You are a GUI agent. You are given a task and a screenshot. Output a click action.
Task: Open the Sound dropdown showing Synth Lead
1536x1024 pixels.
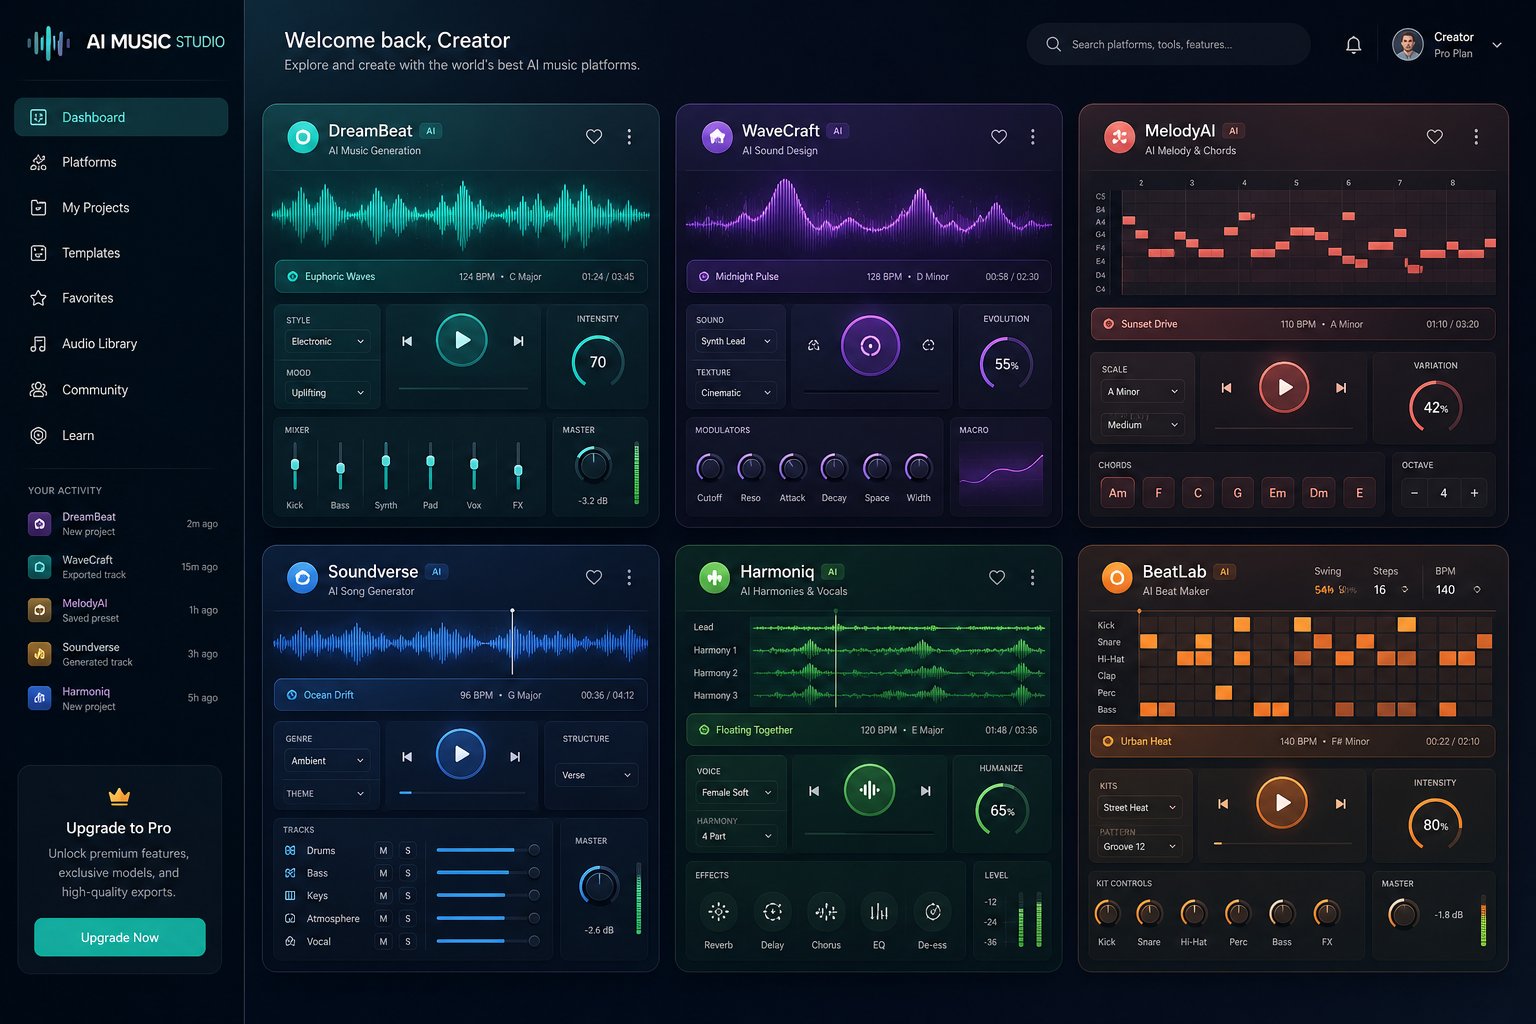[x=736, y=342]
